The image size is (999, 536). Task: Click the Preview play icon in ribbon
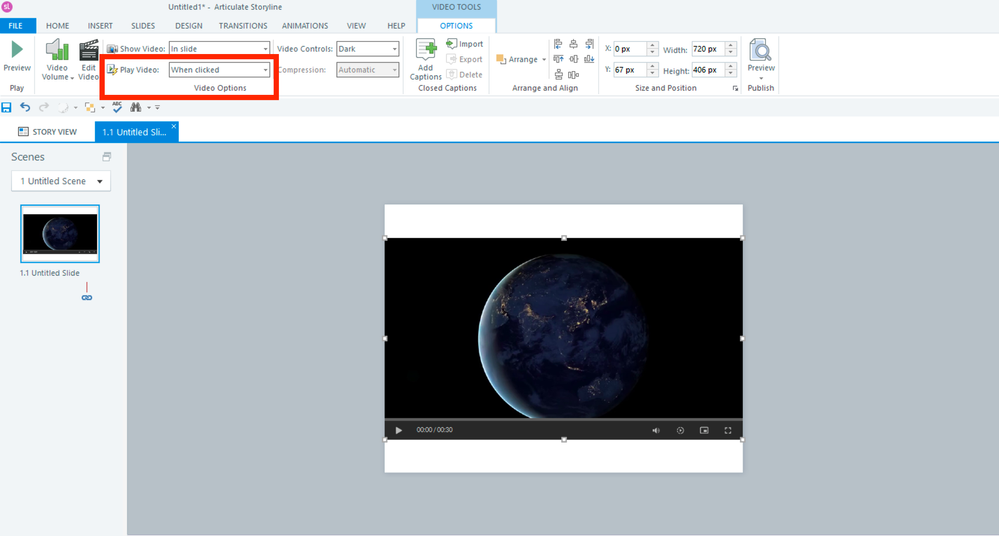[x=17, y=50]
